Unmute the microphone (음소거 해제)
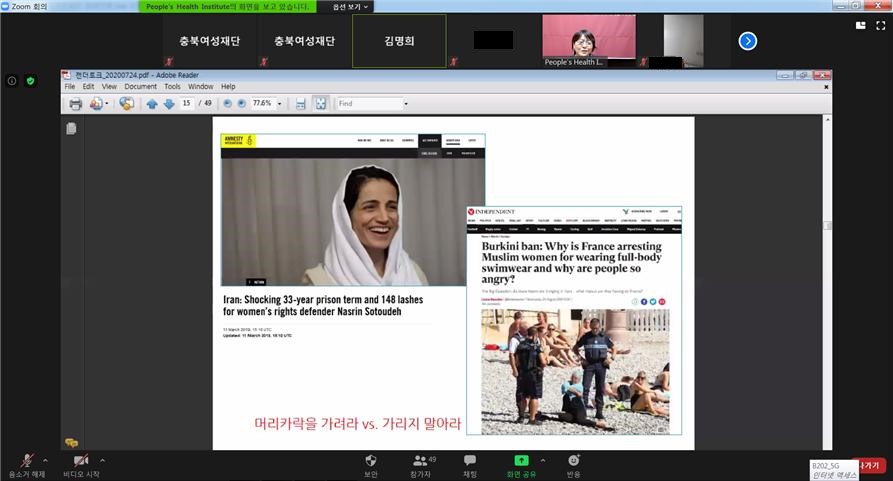 tap(26, 462)
